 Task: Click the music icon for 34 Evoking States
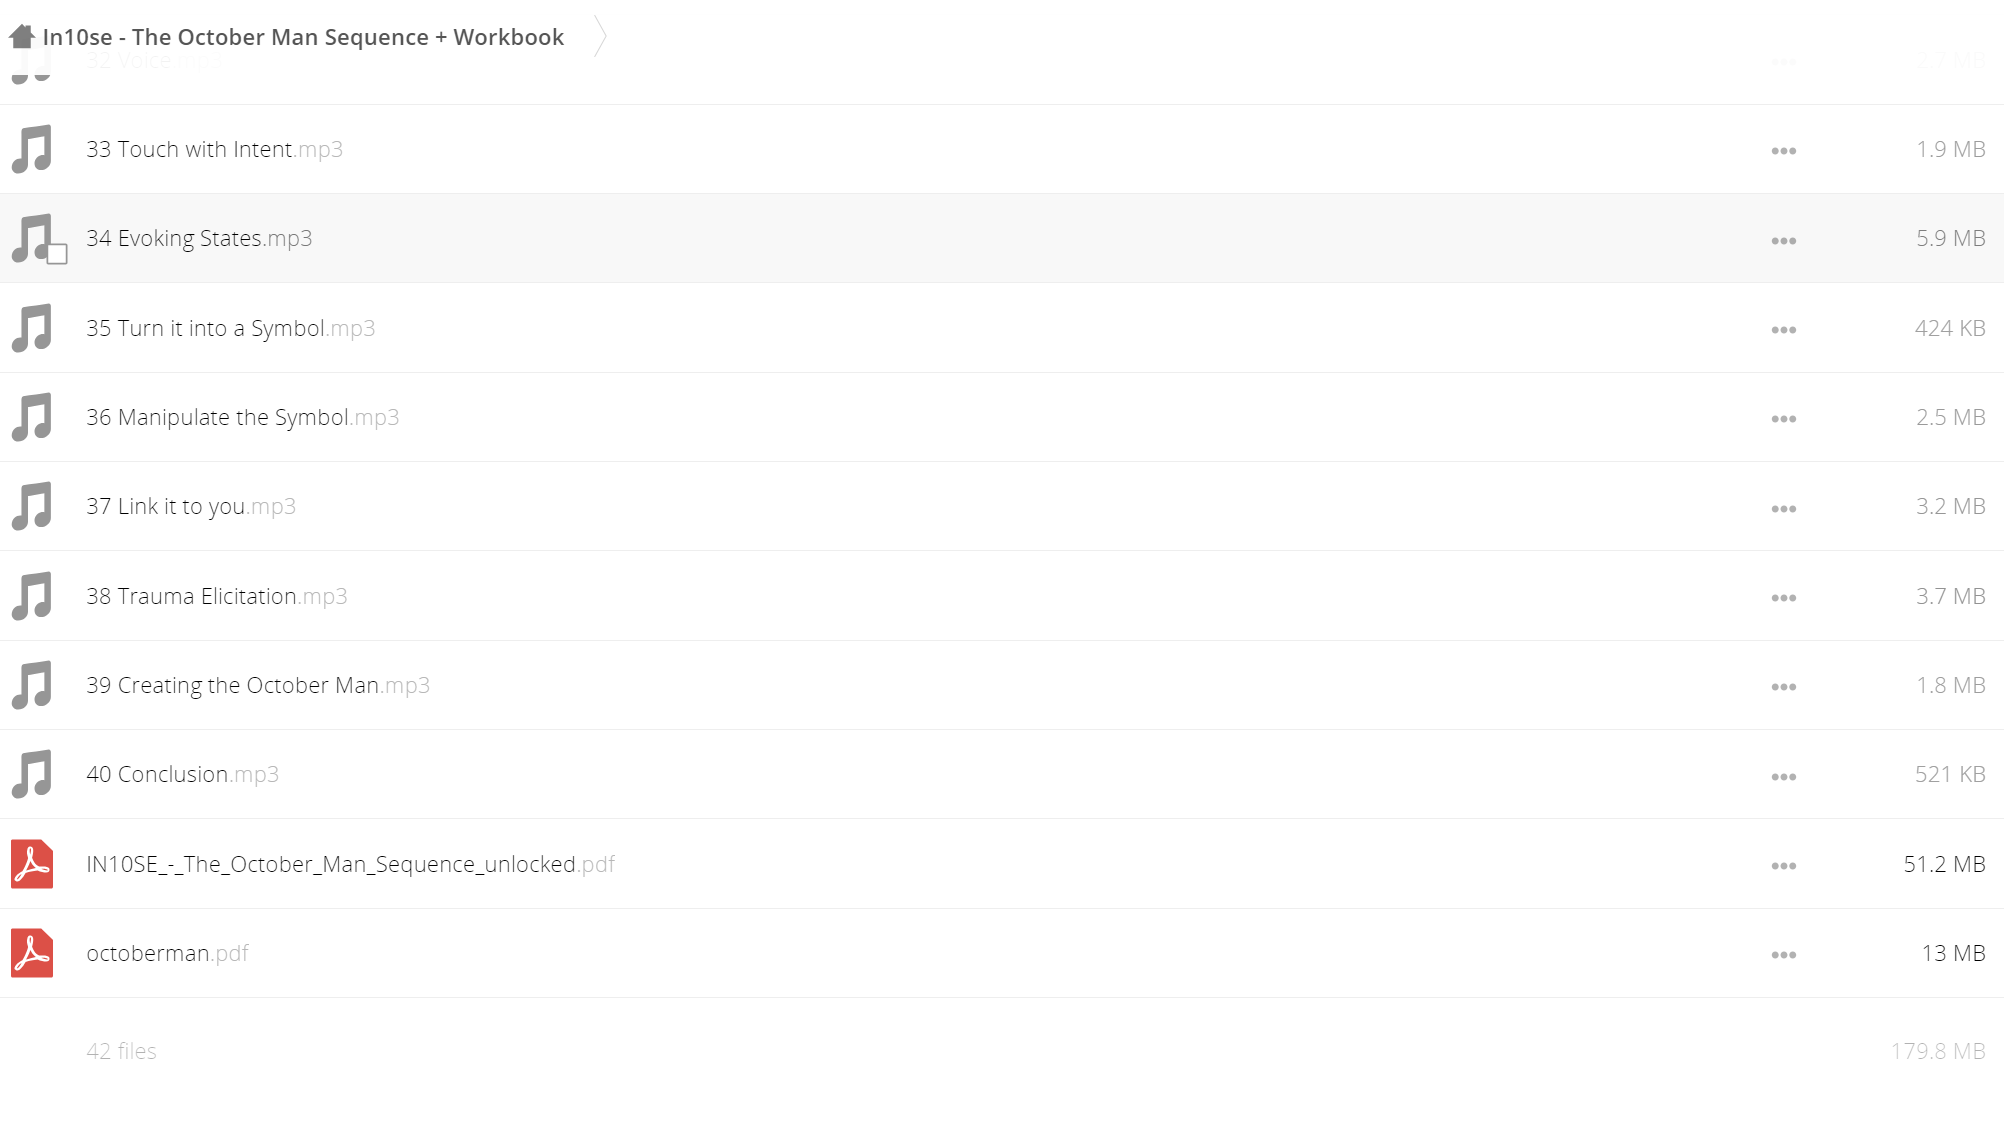point(32,238)
